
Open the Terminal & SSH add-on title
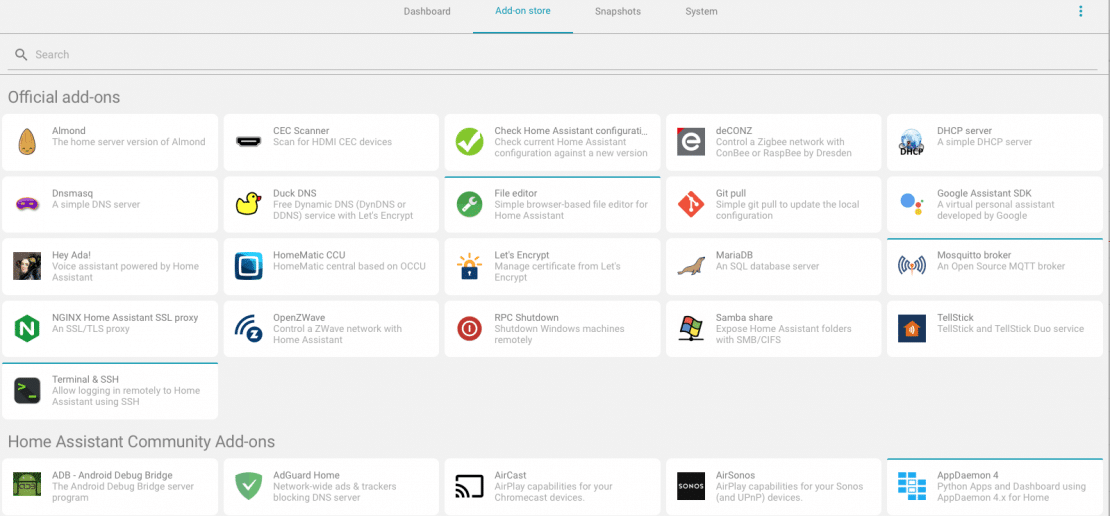(85, 379)
